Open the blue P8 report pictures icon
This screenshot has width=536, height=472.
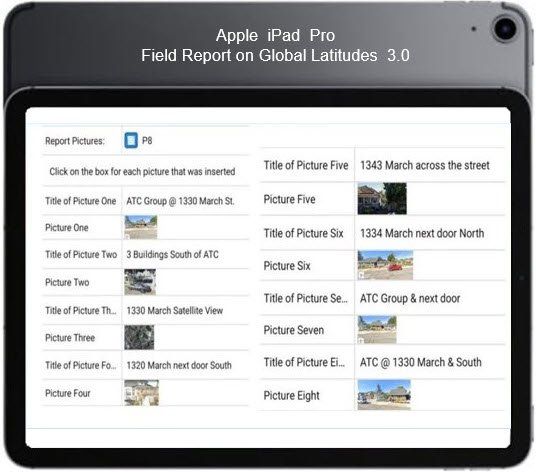[131, 140]
